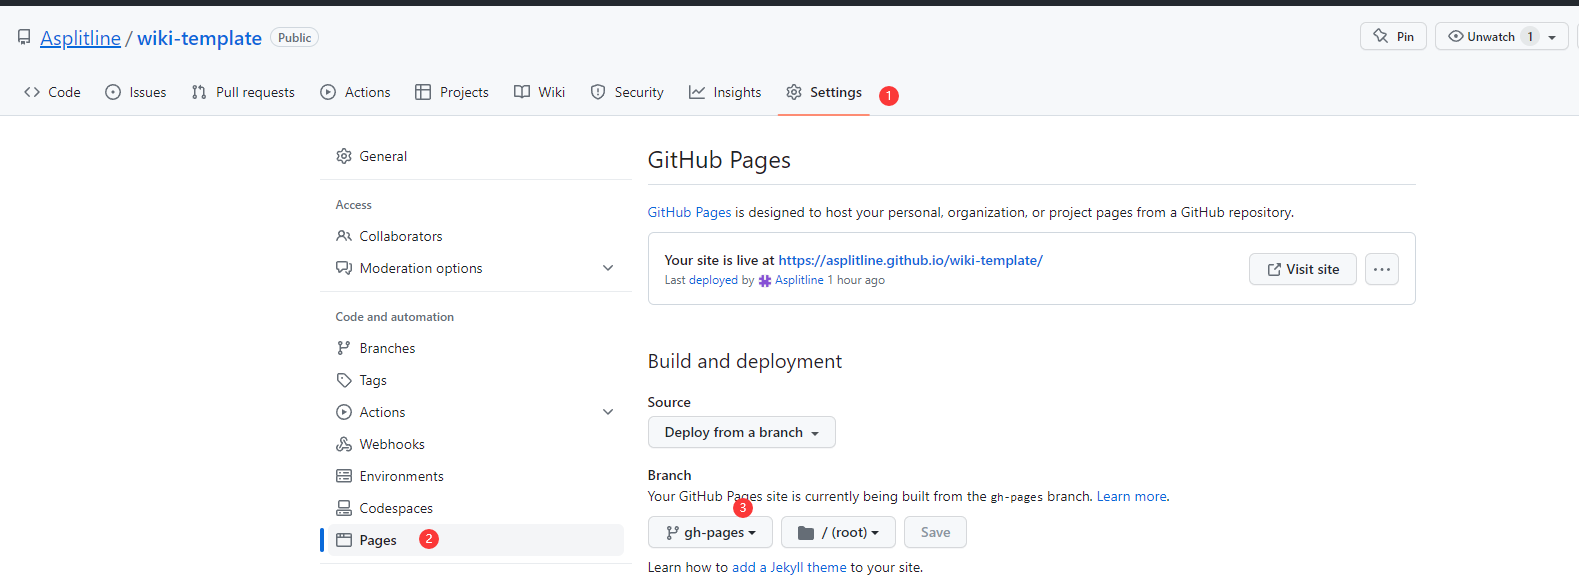1579x580 pixels.
Task: Click the Save button
Action: (x=935, y=532)
